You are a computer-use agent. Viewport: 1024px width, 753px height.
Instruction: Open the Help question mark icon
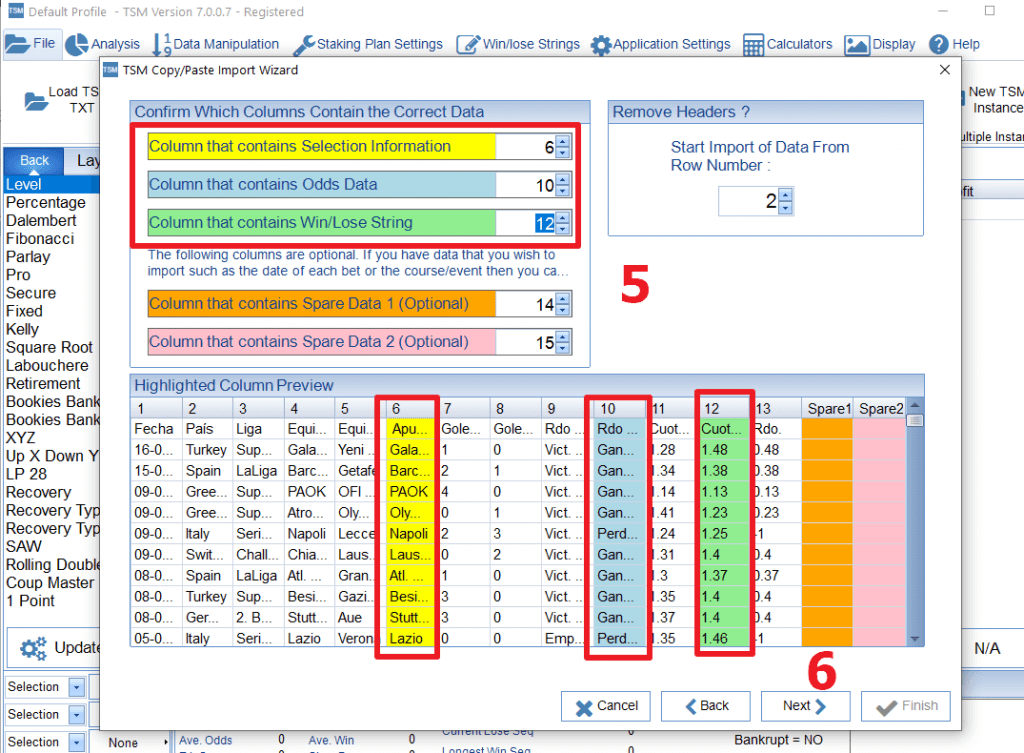[938, 45]
